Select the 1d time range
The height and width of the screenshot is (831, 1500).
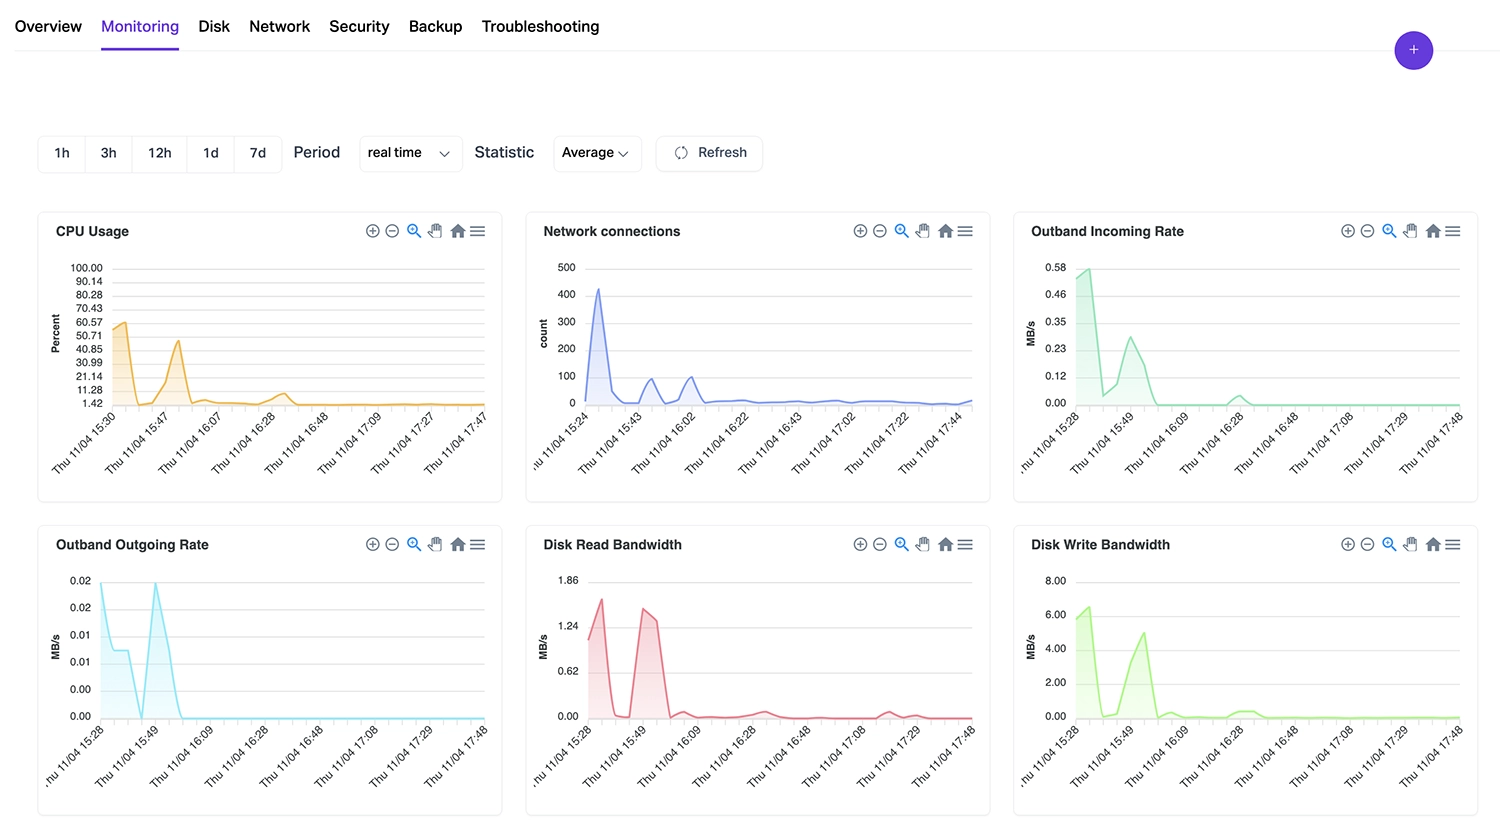[211, 153]
